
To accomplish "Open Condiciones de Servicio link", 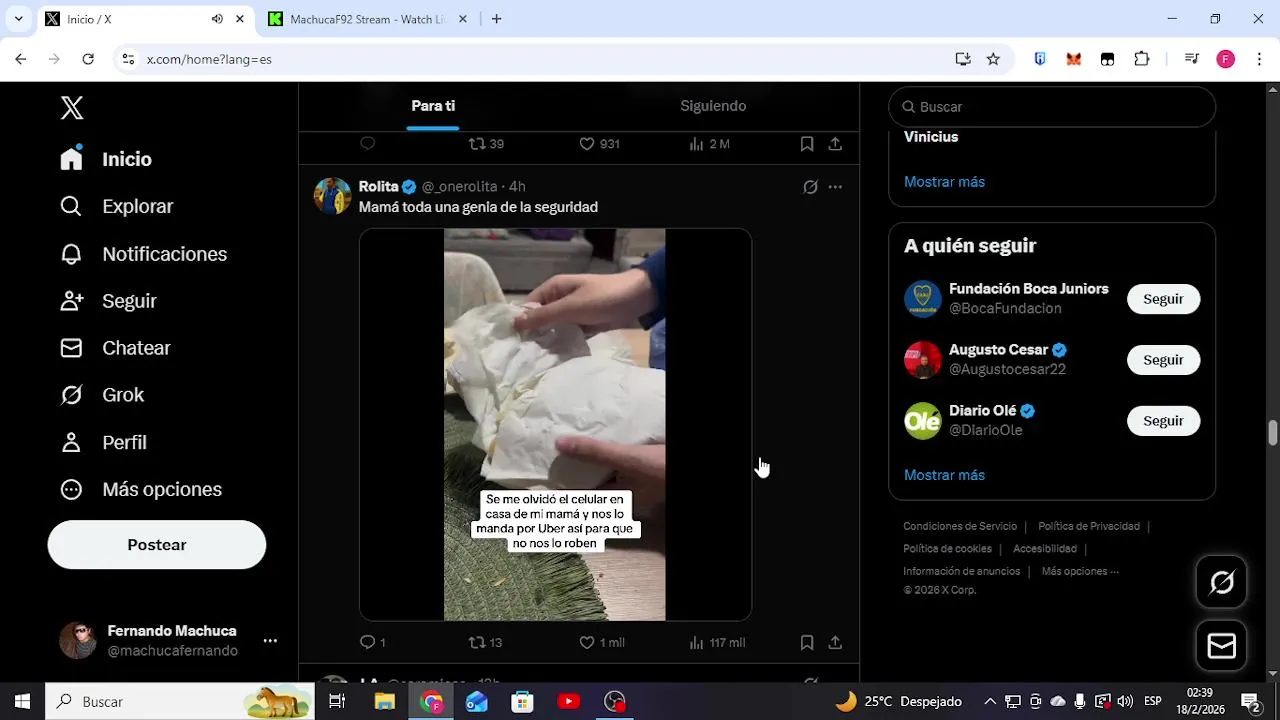I will click(960, 526).
